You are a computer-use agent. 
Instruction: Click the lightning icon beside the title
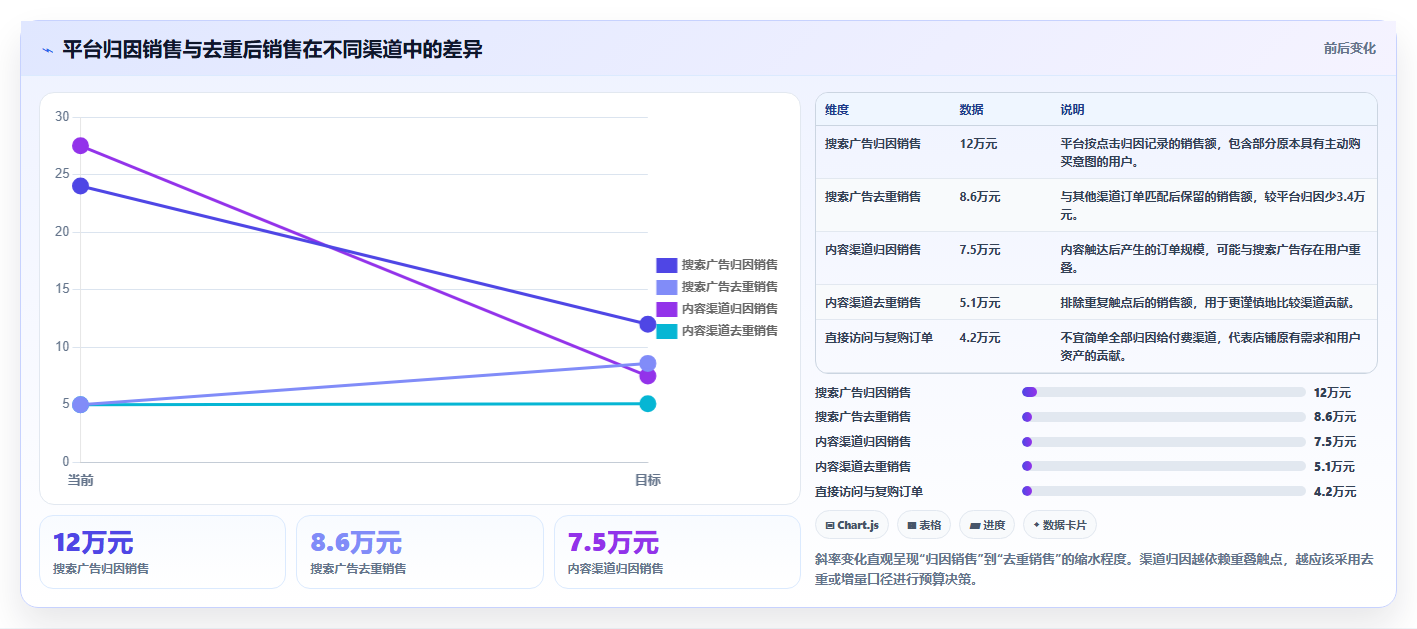(x=47, y=50)
